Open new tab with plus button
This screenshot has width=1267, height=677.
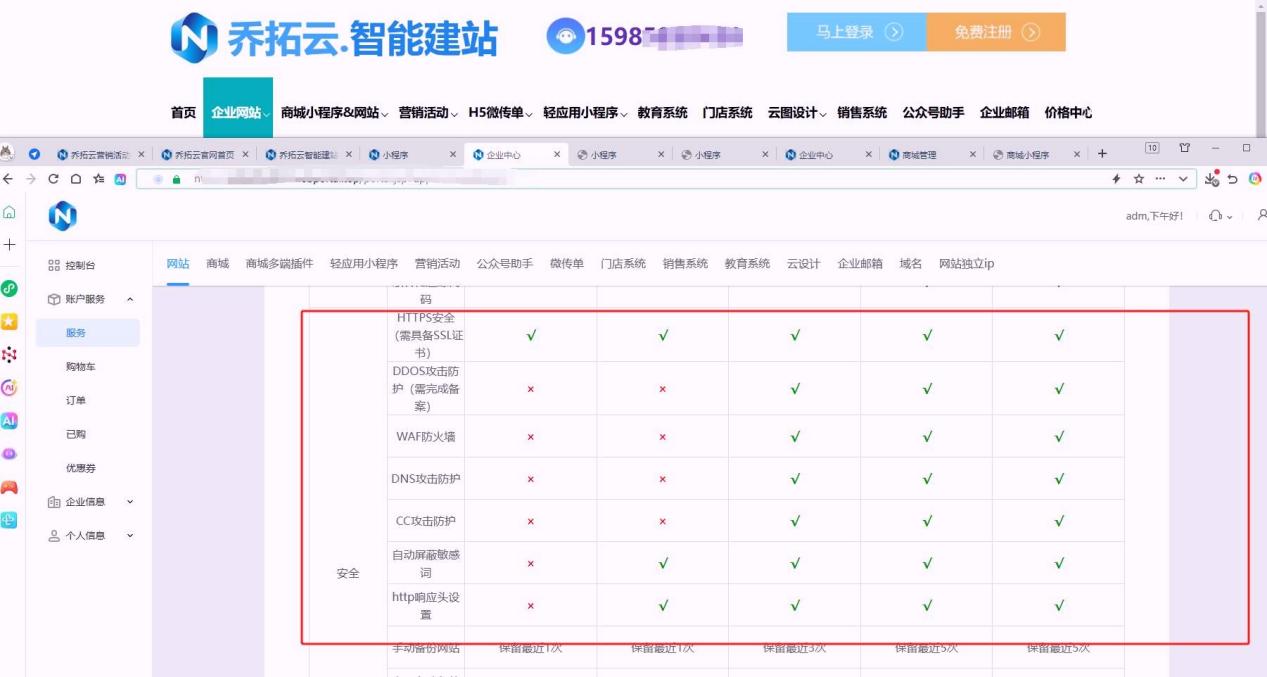(x=1102, y=154)
